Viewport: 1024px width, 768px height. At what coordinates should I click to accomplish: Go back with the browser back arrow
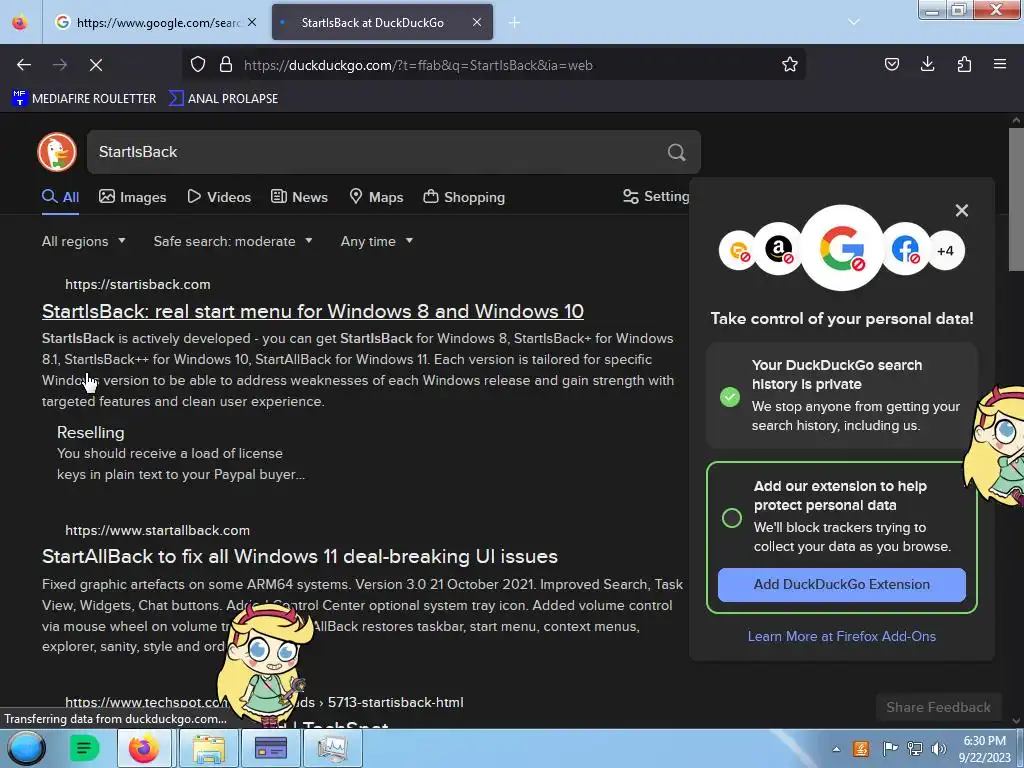click(x=24, y=65)
